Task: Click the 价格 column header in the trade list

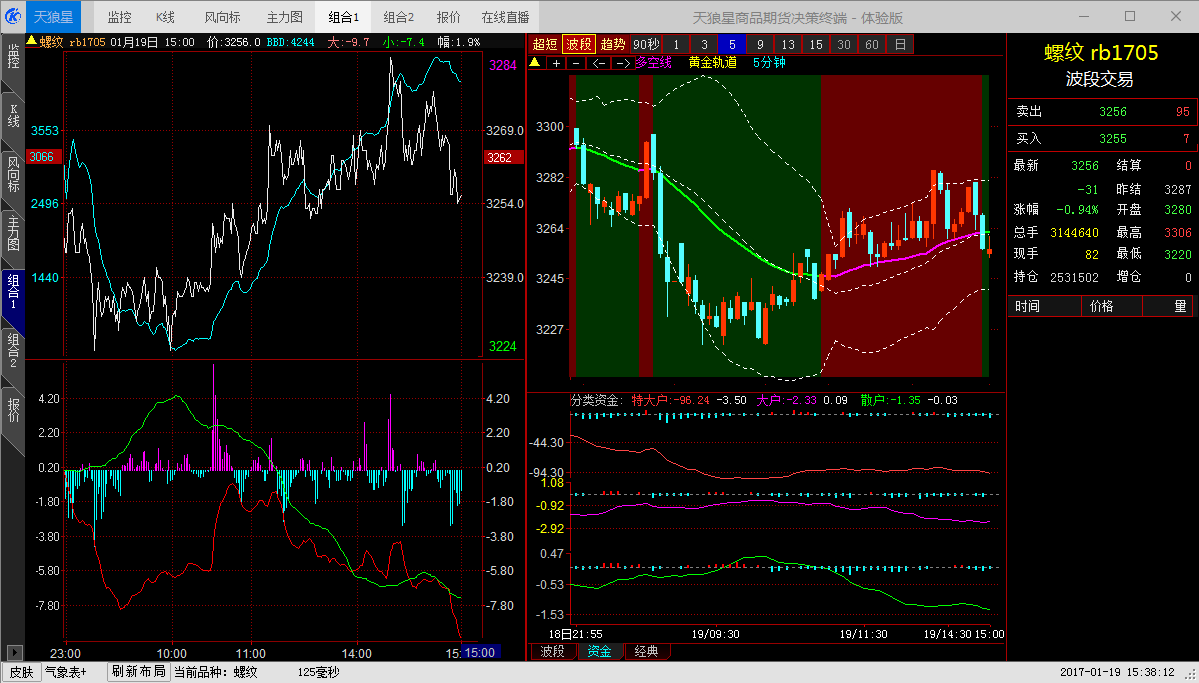Action: pos(1101,306)
